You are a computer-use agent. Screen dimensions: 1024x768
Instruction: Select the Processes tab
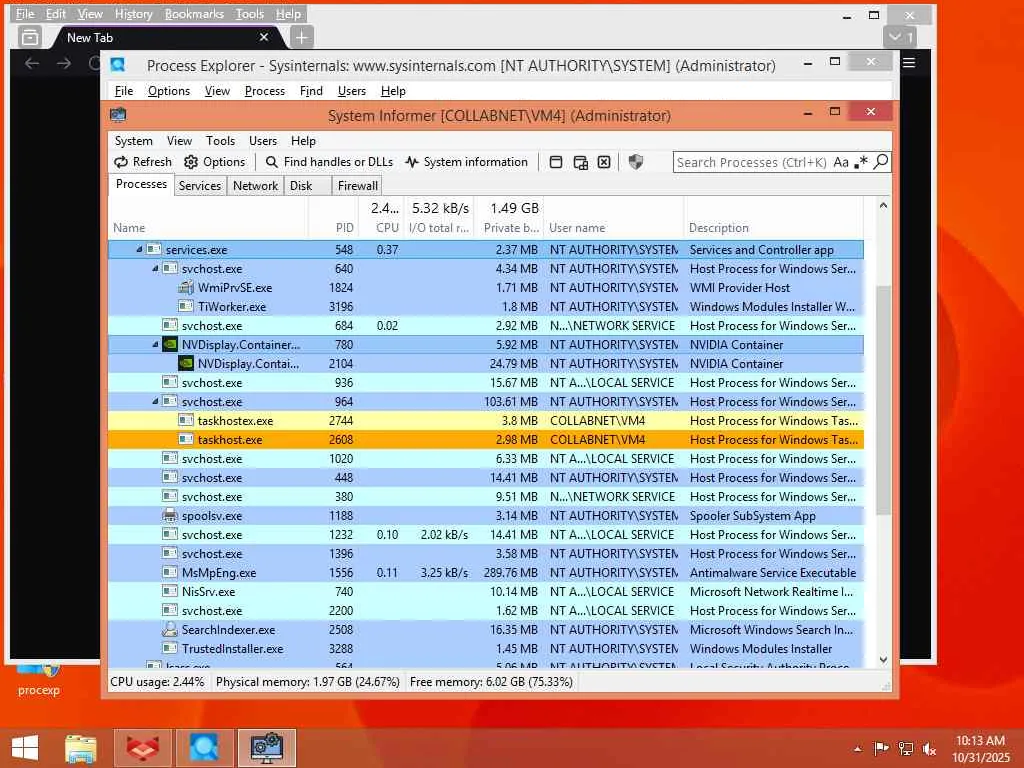point(141,184)
